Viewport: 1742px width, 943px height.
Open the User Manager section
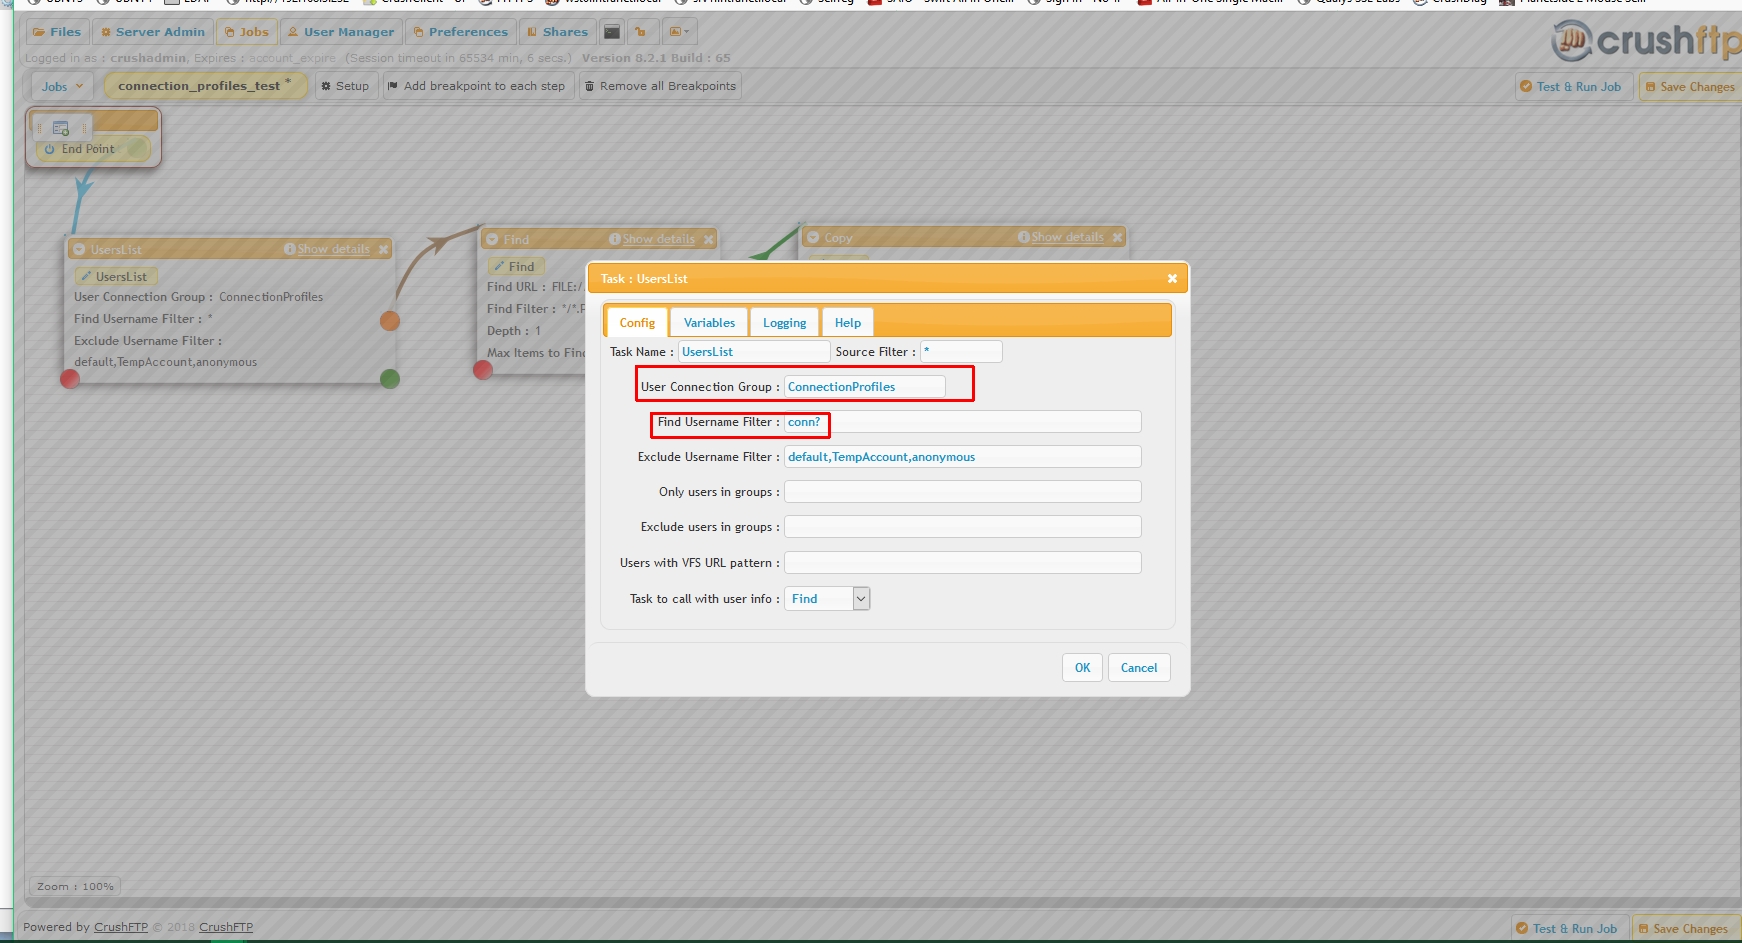(341, 32)
